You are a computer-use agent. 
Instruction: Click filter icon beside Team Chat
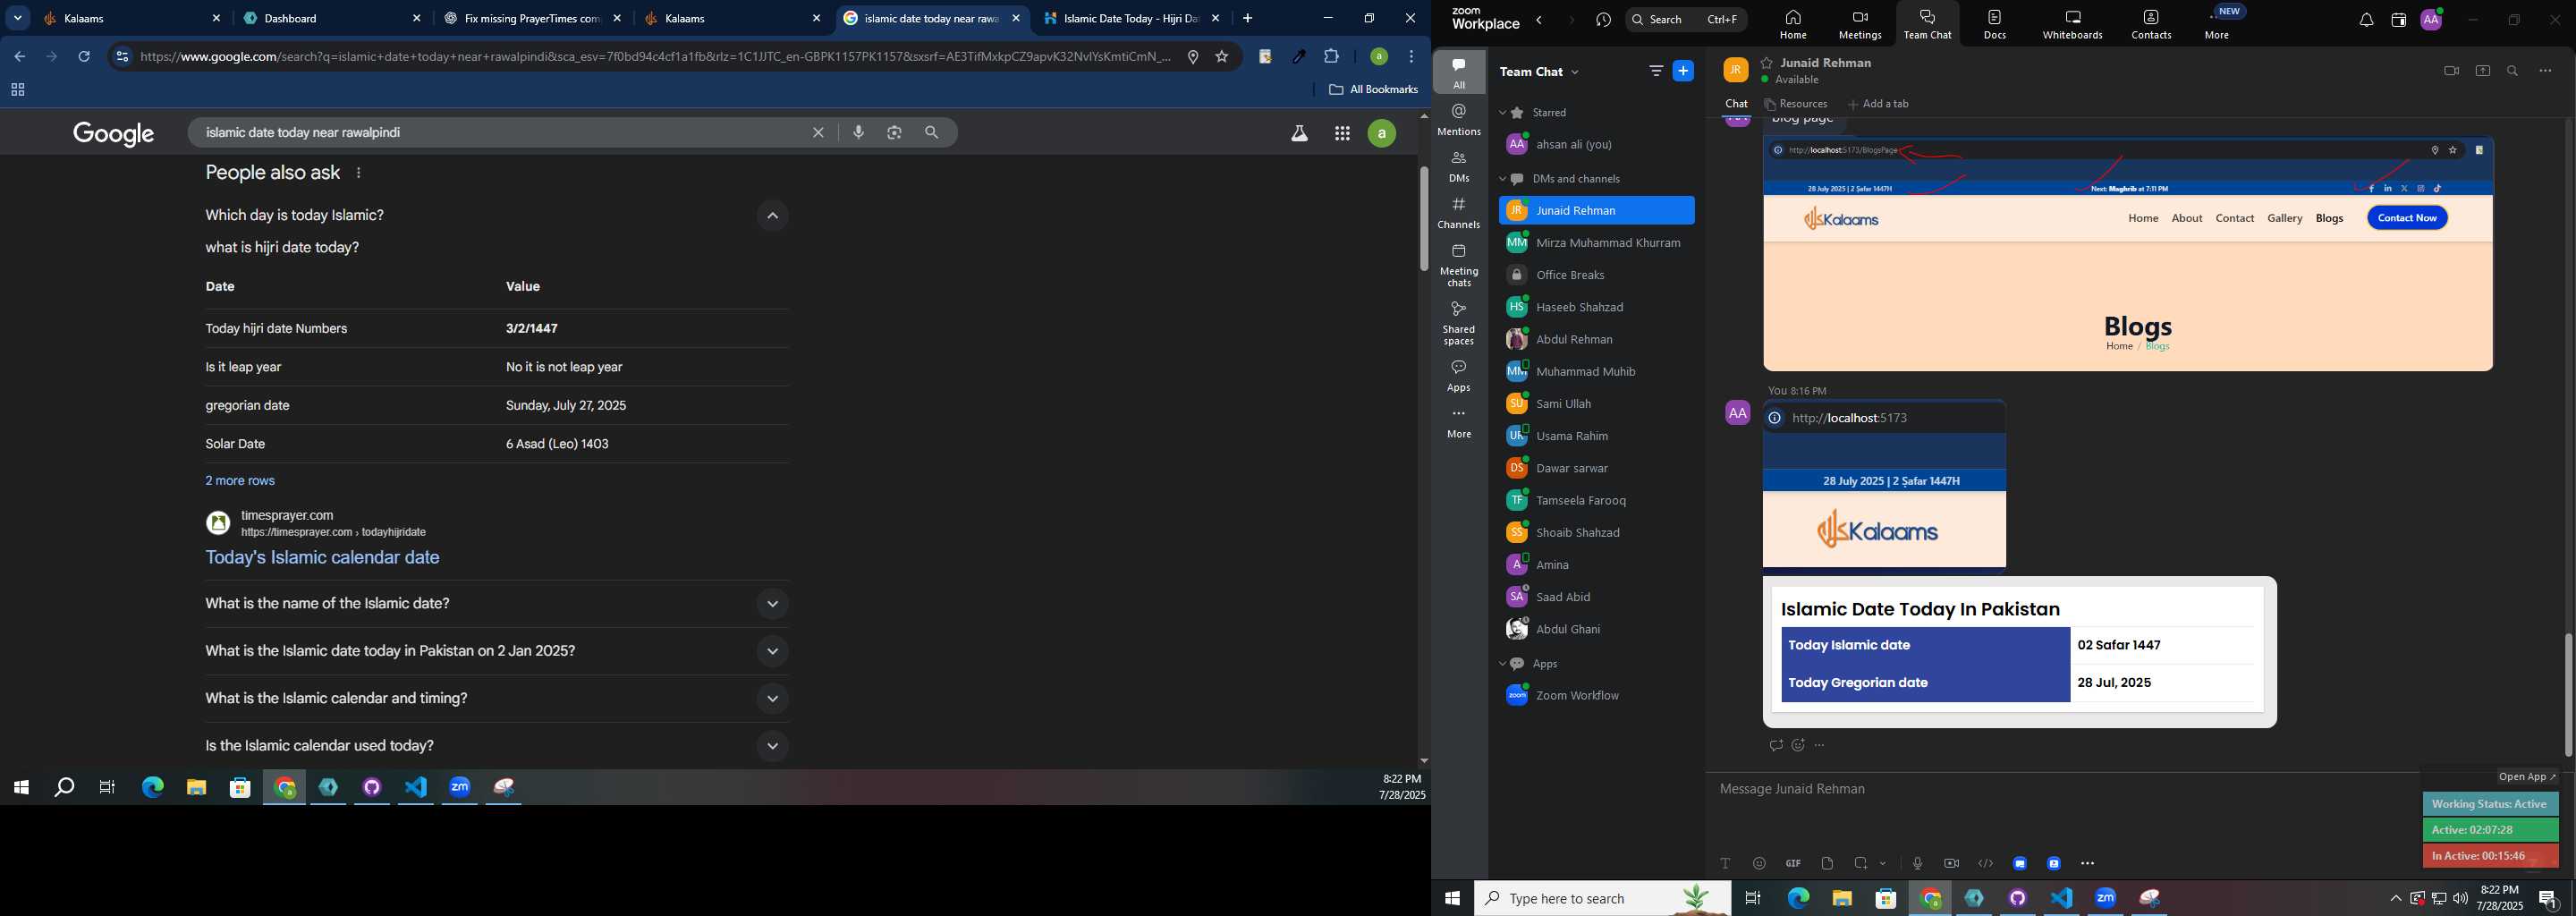1656,71
